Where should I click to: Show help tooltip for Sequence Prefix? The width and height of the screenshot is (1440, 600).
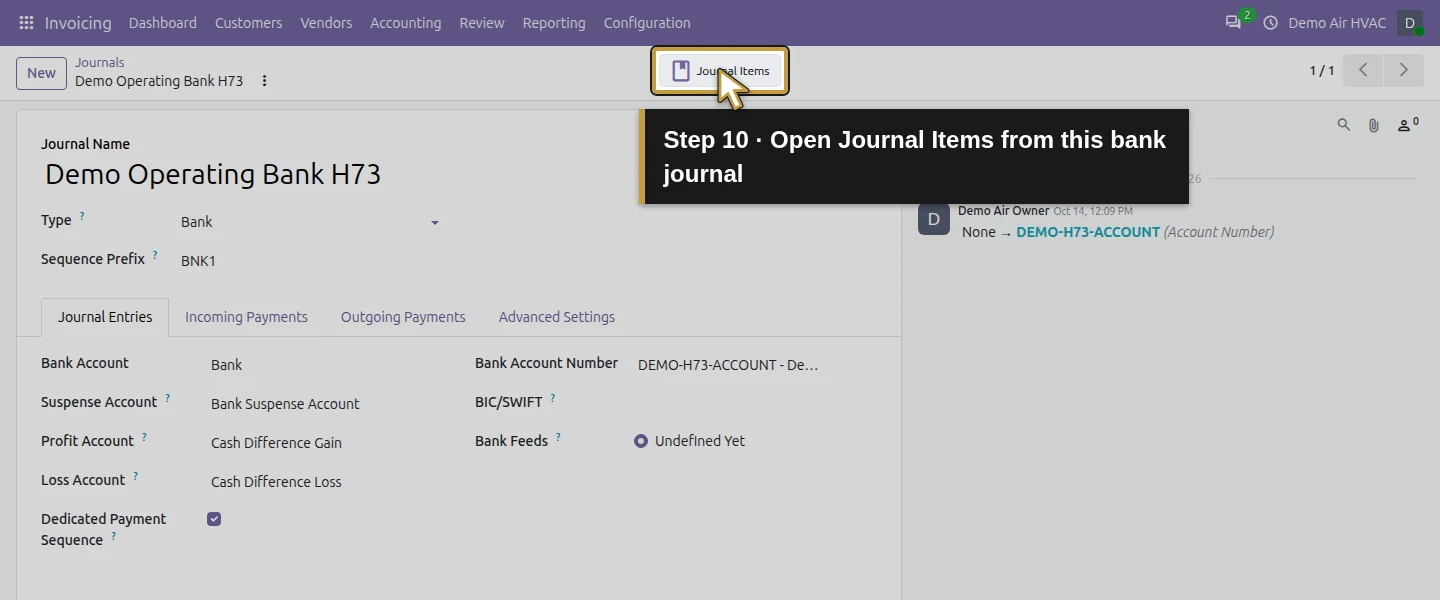click(x=155, y=255)
